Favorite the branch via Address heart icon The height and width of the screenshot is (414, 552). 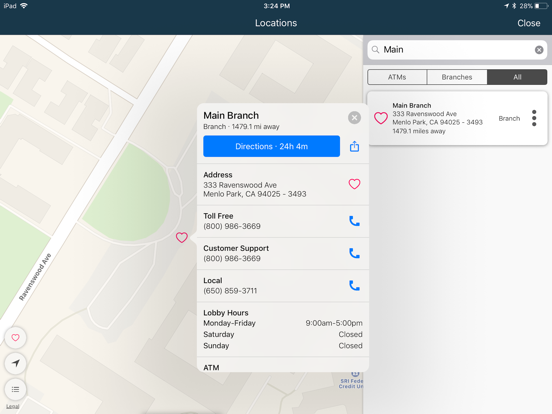pos(354,184)
